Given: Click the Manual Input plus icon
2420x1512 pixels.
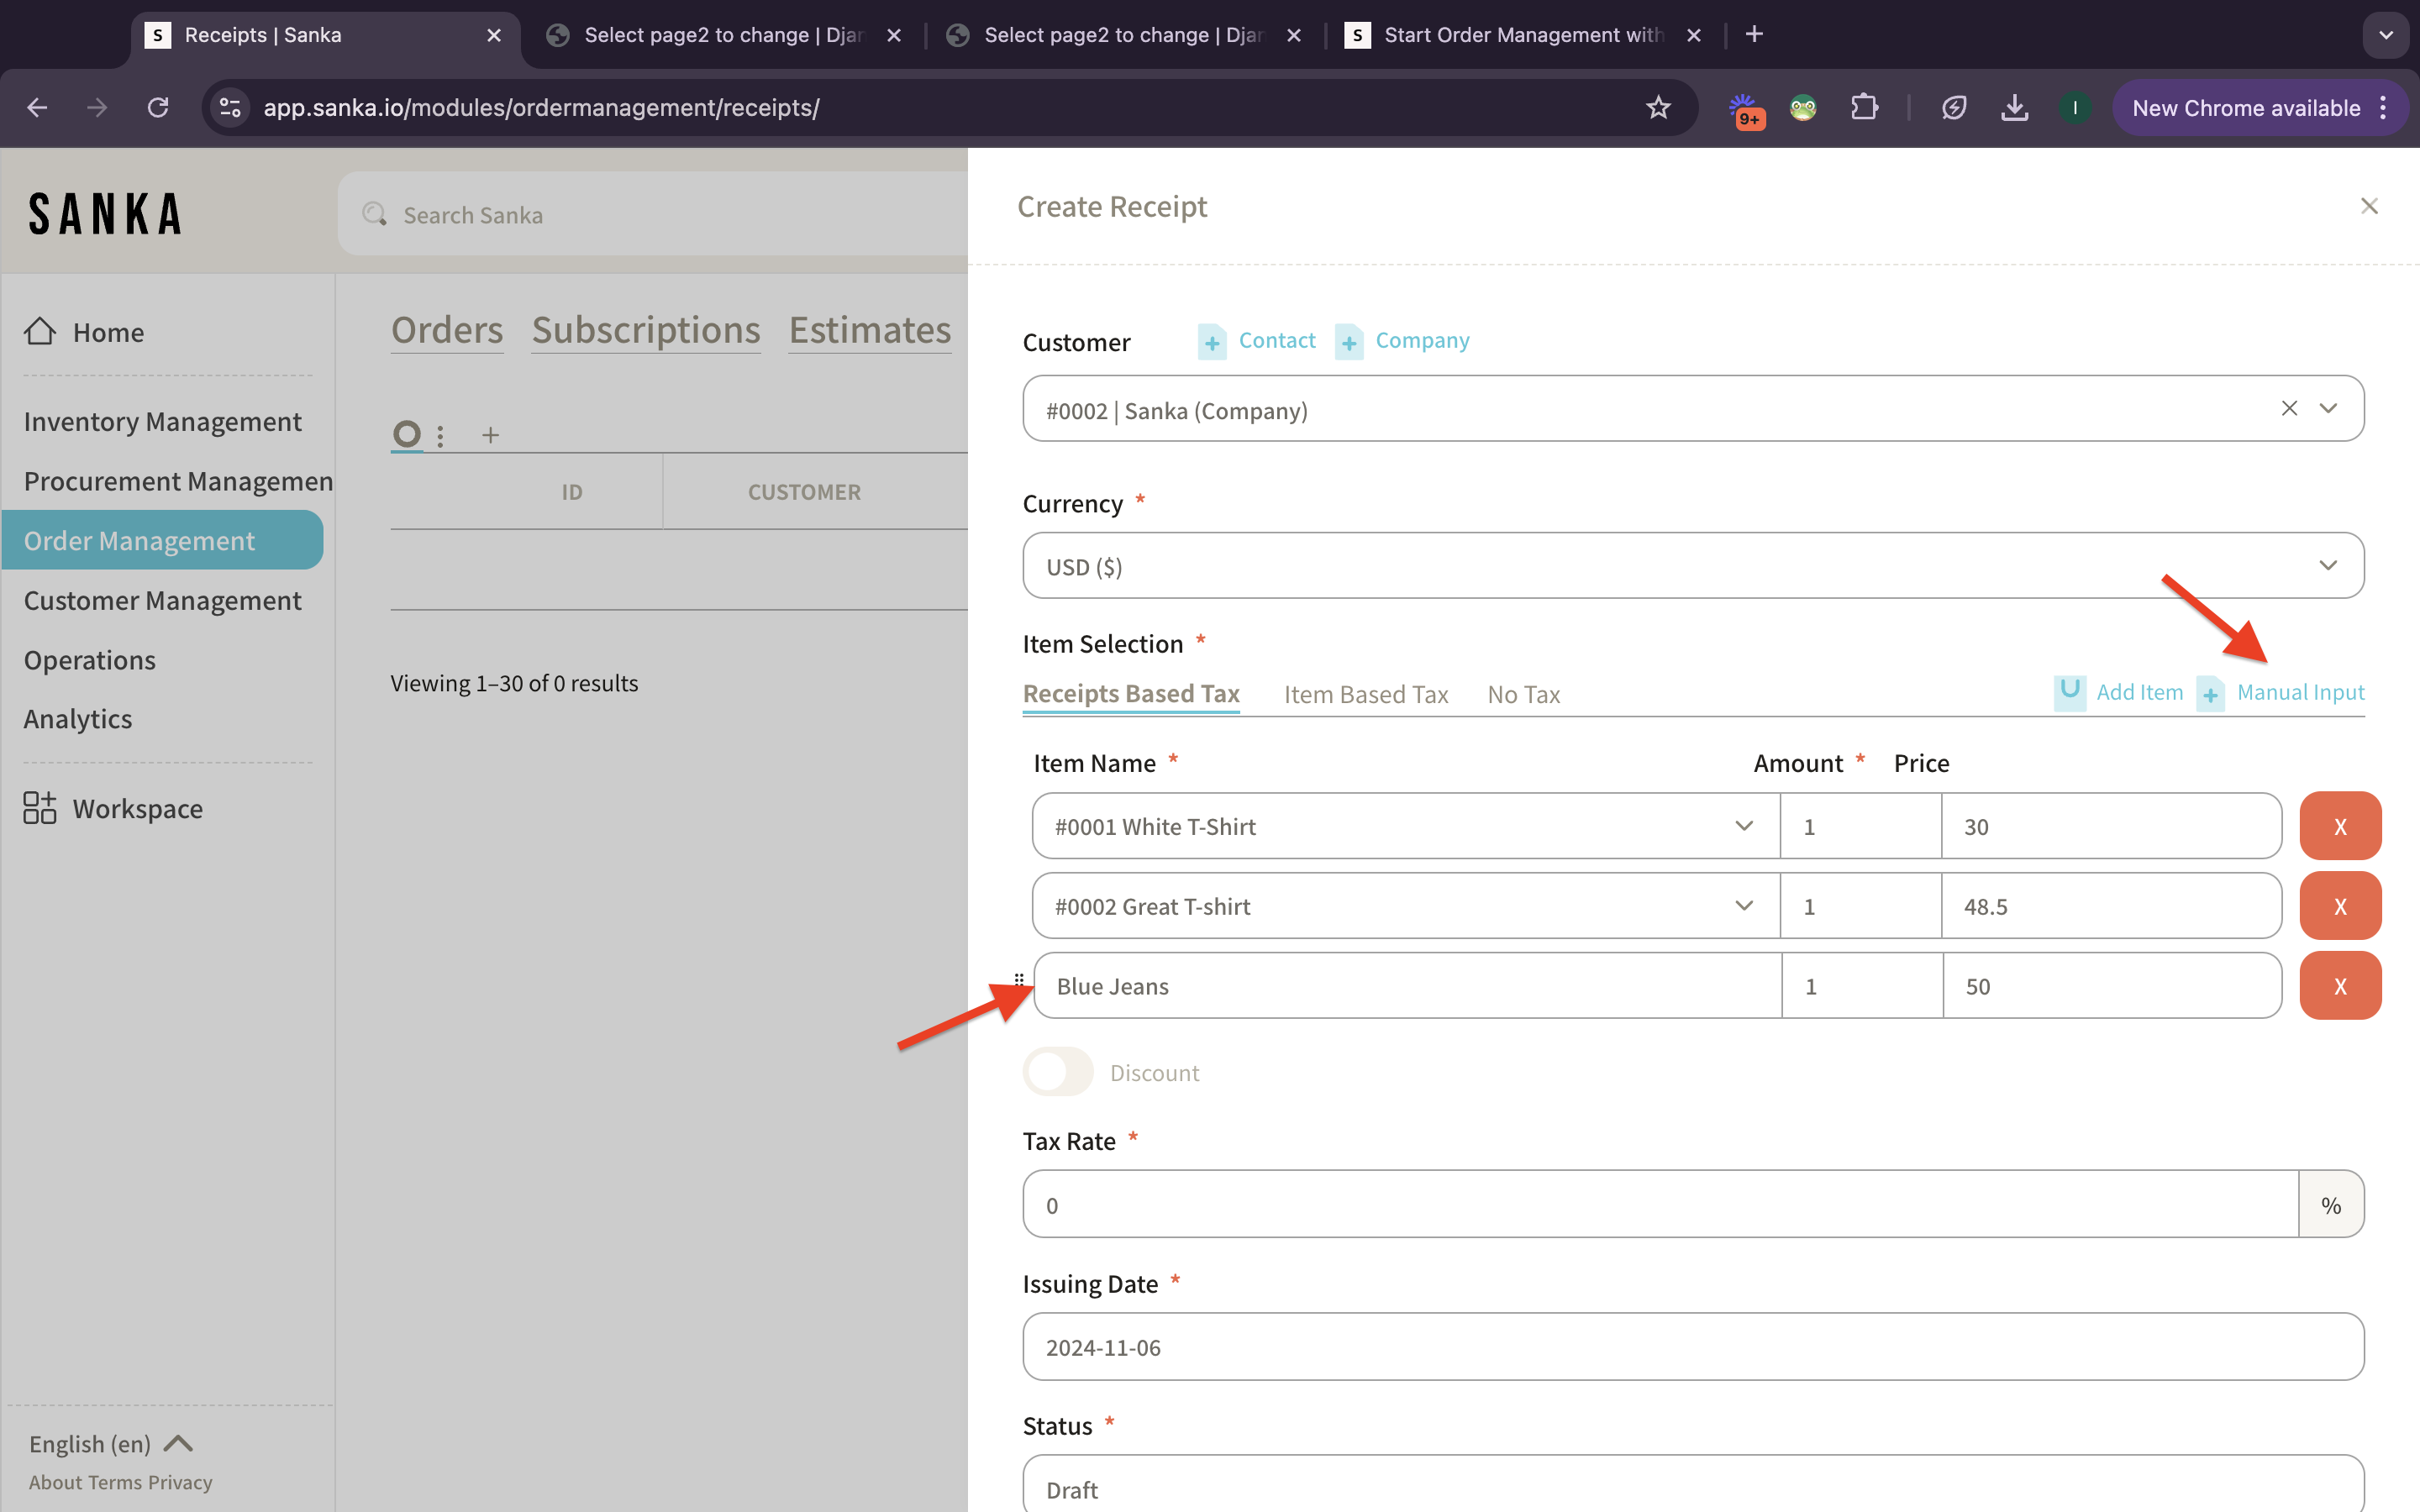Looking at the screenshot, I should tap(2210, 693).
